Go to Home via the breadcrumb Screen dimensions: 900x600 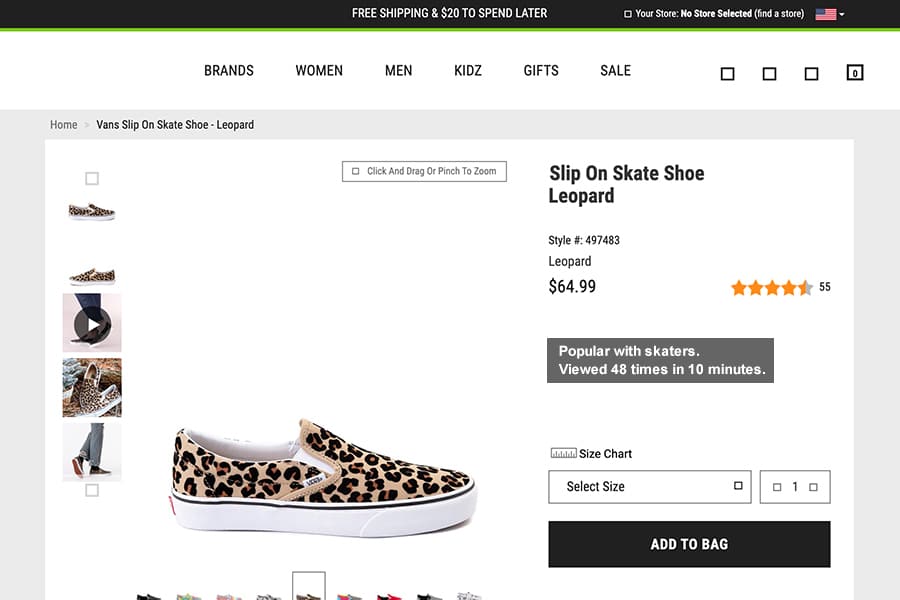[64, 125]
